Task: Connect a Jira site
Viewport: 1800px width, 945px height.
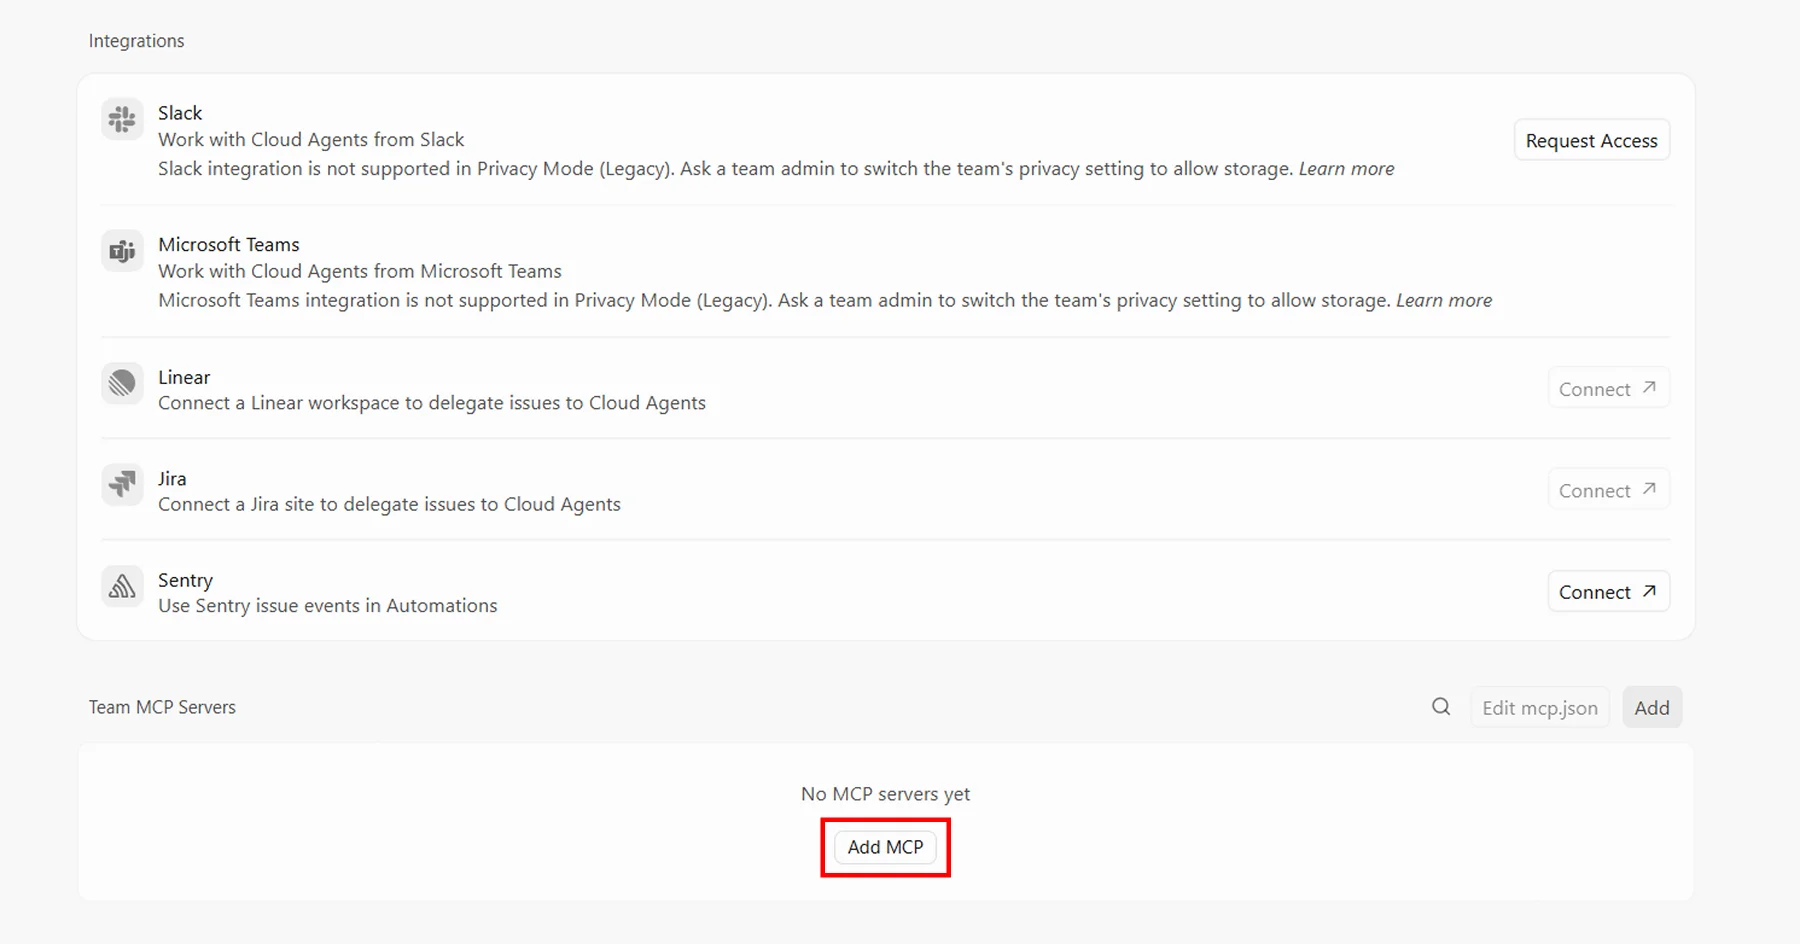Action: tap(1608, 490)
